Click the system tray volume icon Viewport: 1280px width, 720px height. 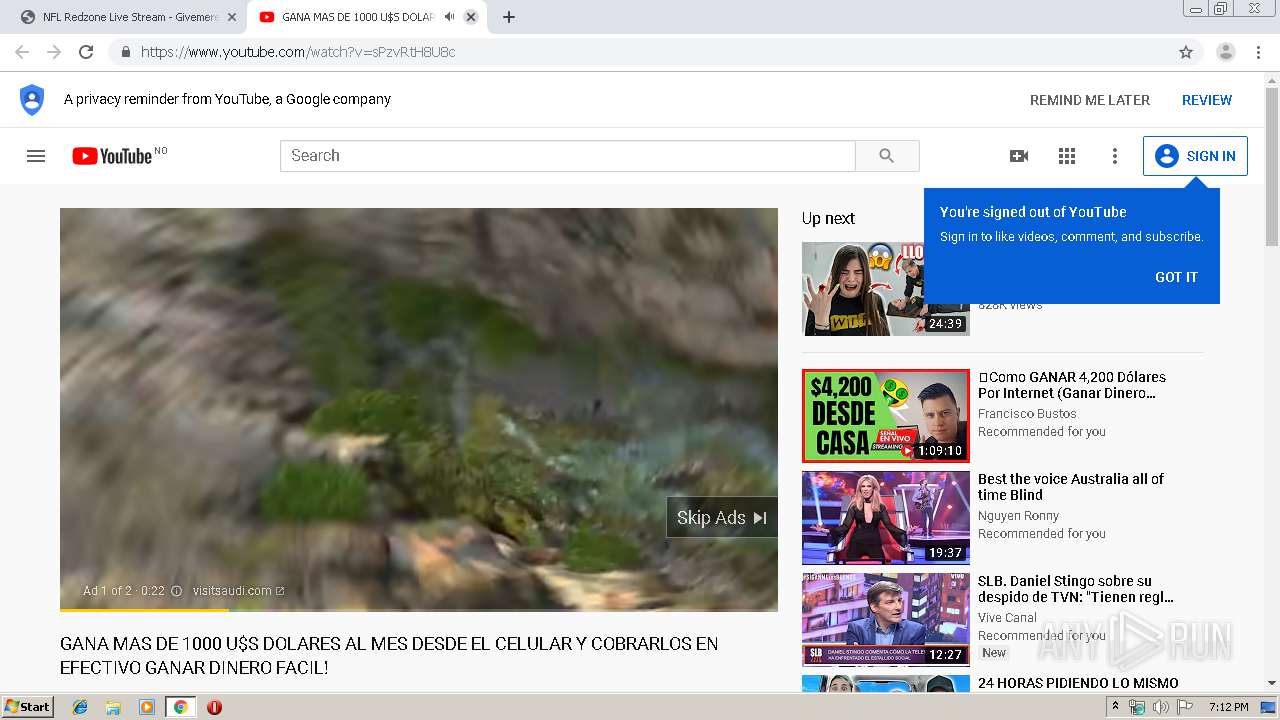pos(1160,707)
